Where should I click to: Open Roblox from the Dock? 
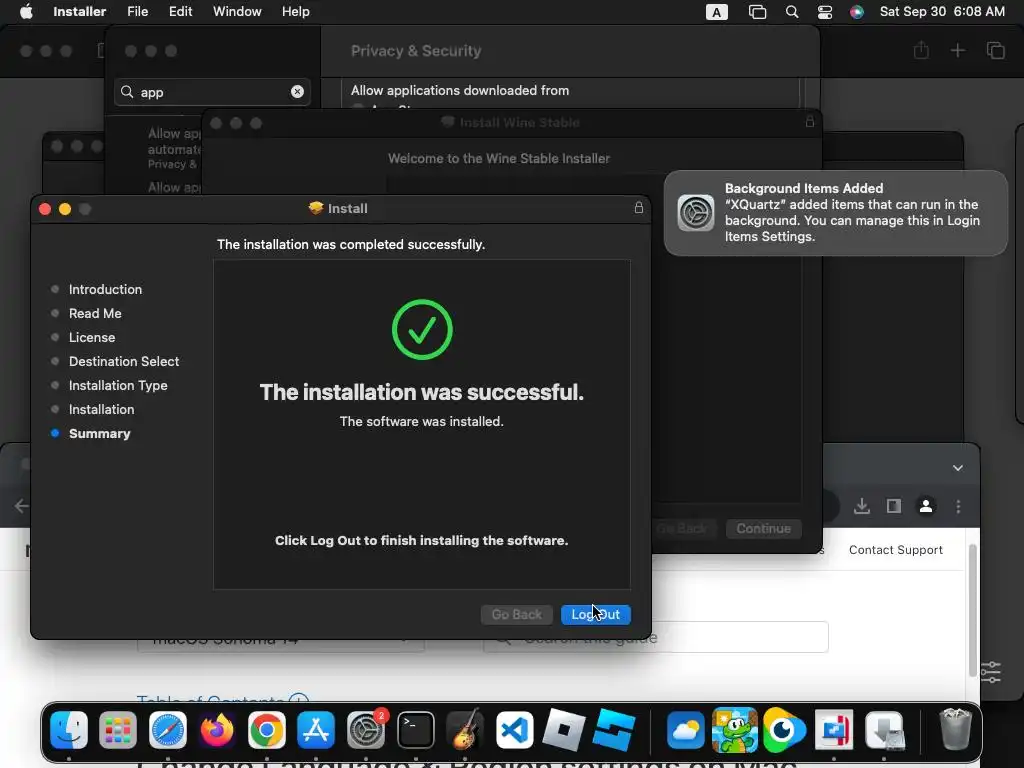click(x=564, y=729)
